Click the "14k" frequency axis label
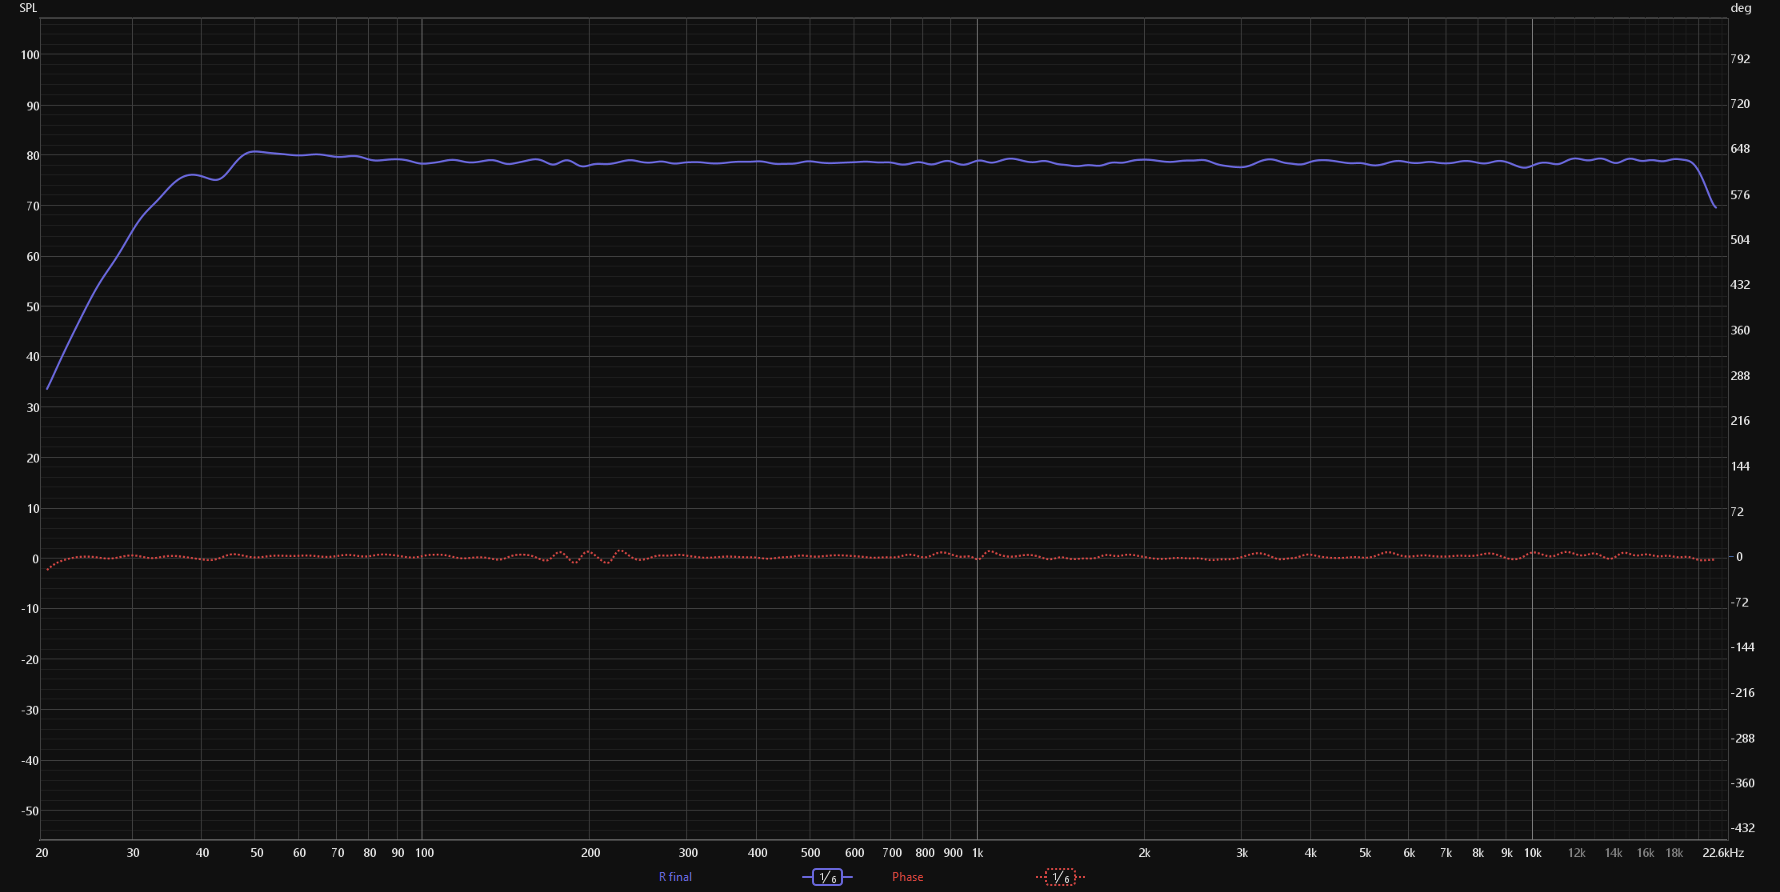1780x892 pixels. pos(1614,853)
